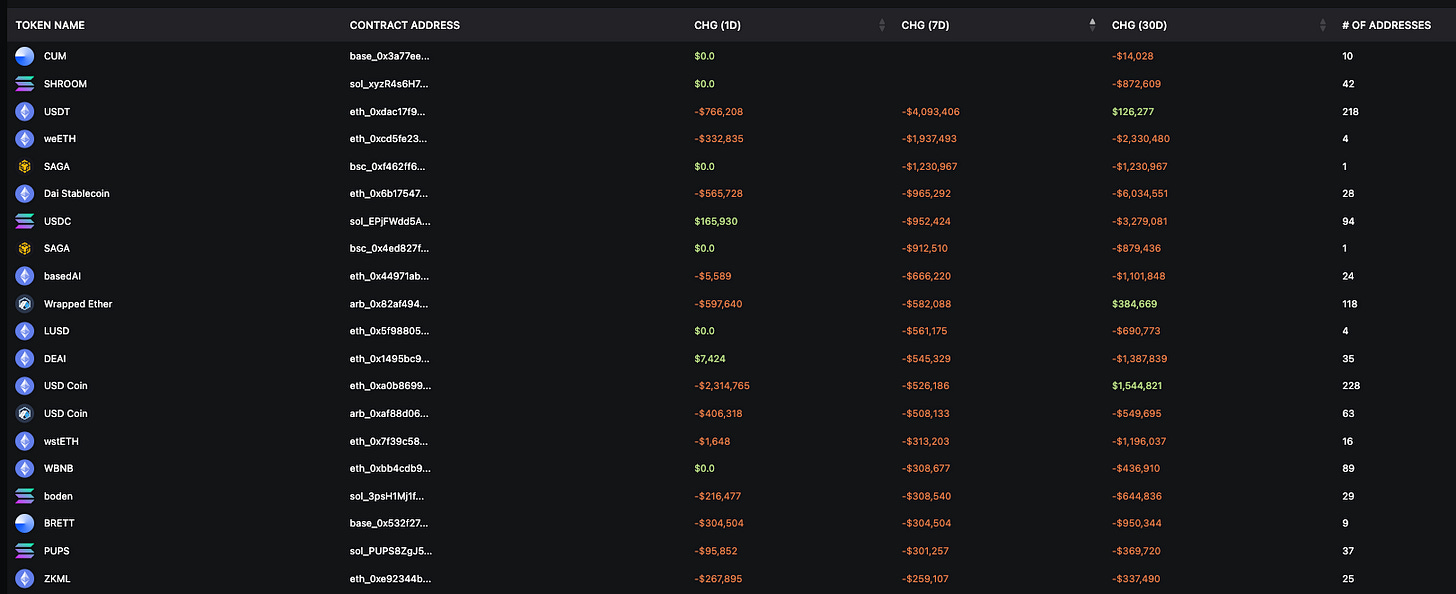Image resolution: width=1456 pixels, height=594 pixels.
Task: Click 30D change value $126,277
Action: pyautogui.click(x=1133, y=112)
